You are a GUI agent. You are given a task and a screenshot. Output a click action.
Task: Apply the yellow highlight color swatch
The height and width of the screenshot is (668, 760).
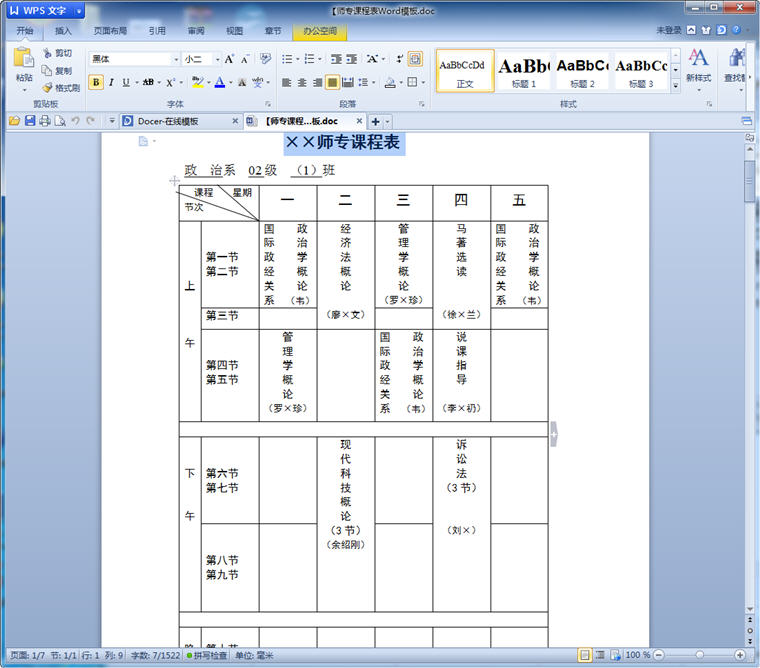(x=197, y=82)
